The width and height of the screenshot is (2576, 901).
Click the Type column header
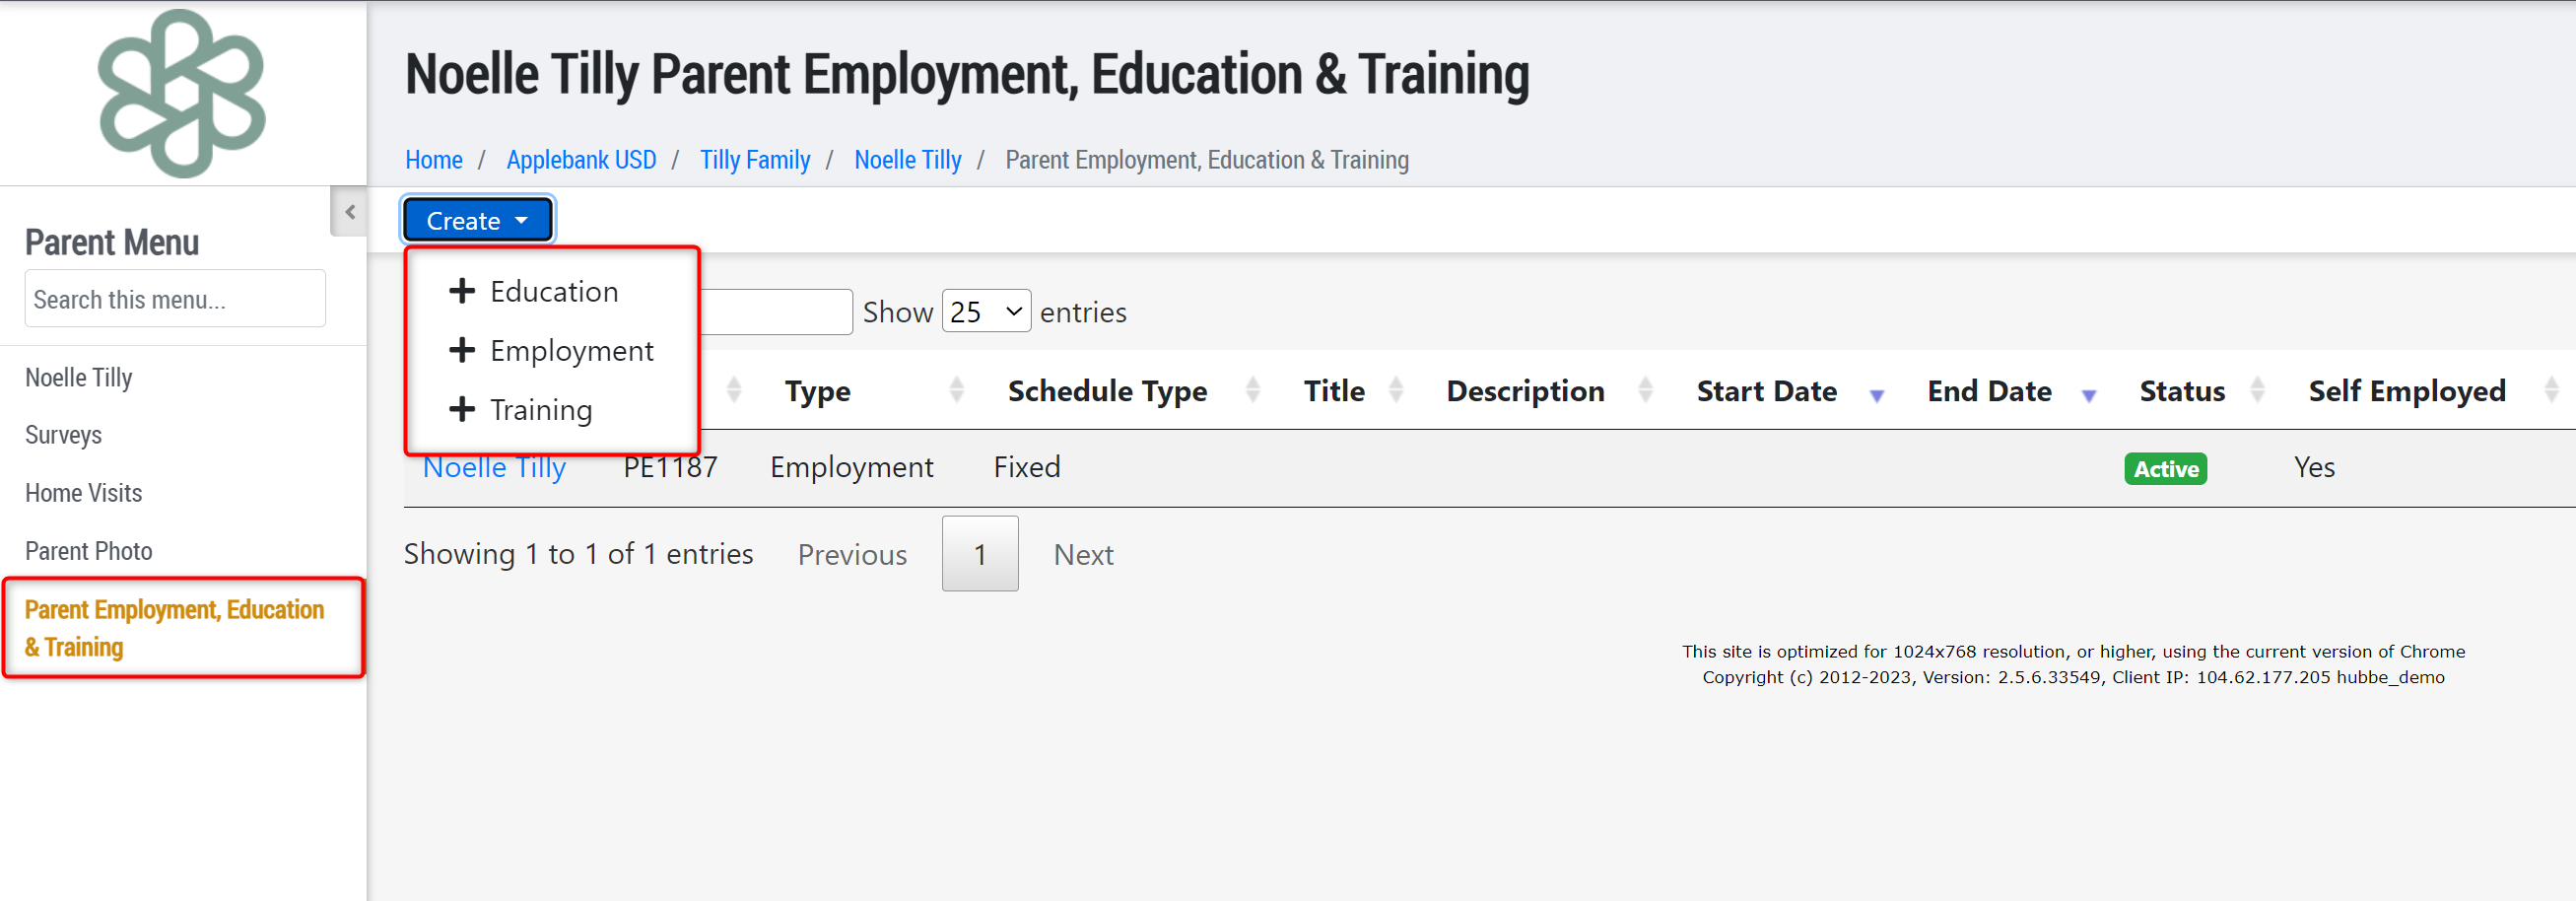coord(818,391)
